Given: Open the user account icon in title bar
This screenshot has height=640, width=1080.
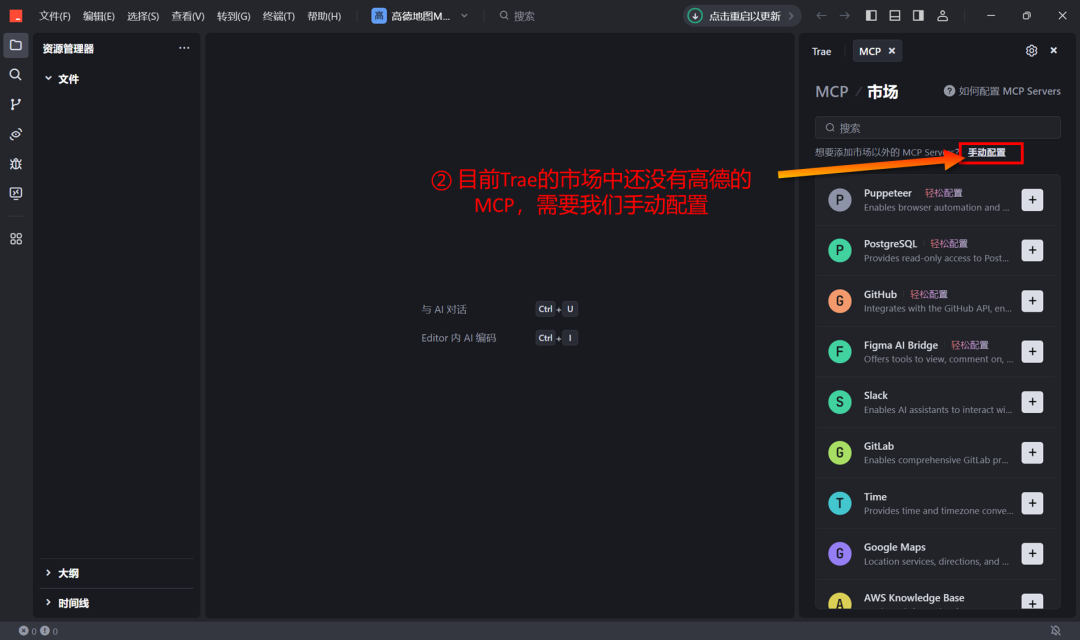Looking at the screenshot, I should 942,16.
